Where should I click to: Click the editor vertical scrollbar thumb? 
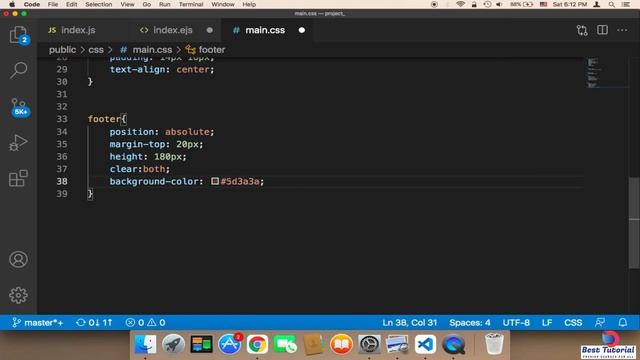point(634,223)
